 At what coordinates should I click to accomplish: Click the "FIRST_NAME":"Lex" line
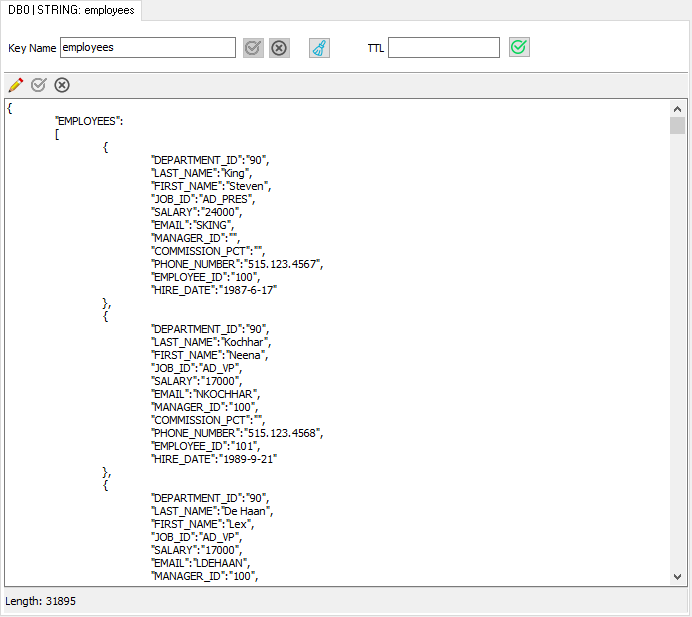pos(203,524)
